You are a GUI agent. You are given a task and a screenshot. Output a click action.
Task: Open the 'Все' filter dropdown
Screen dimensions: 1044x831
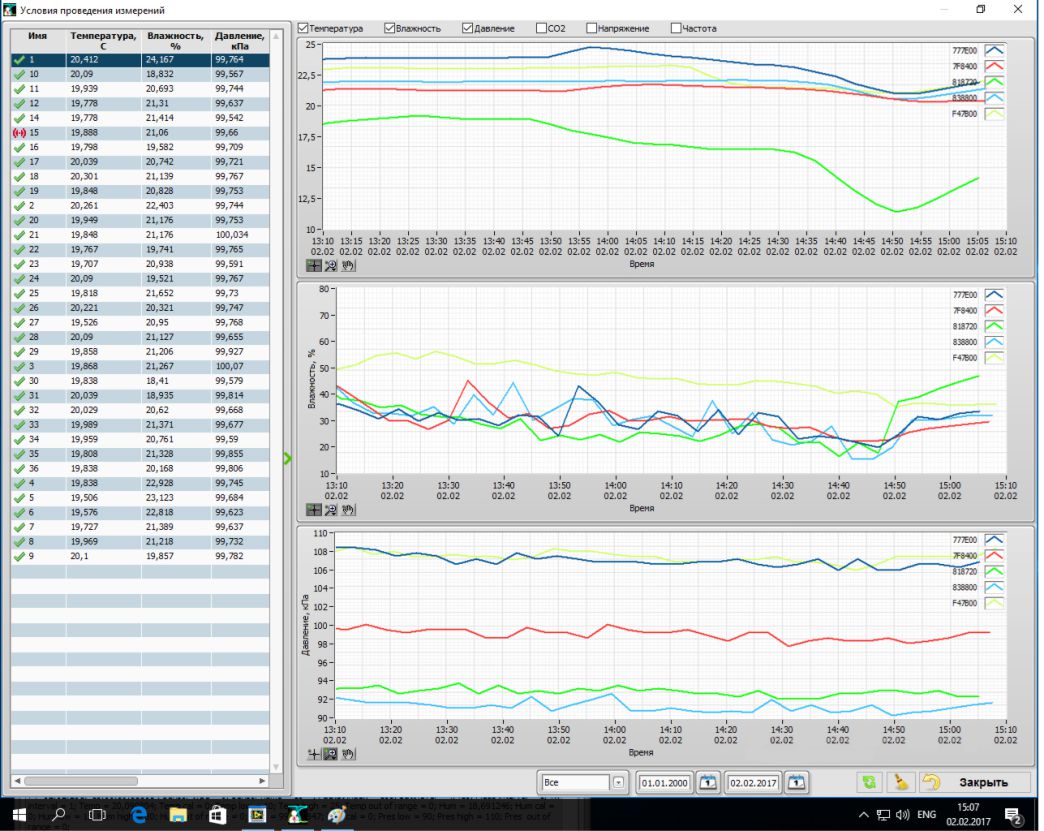click(x=618, y=782)
